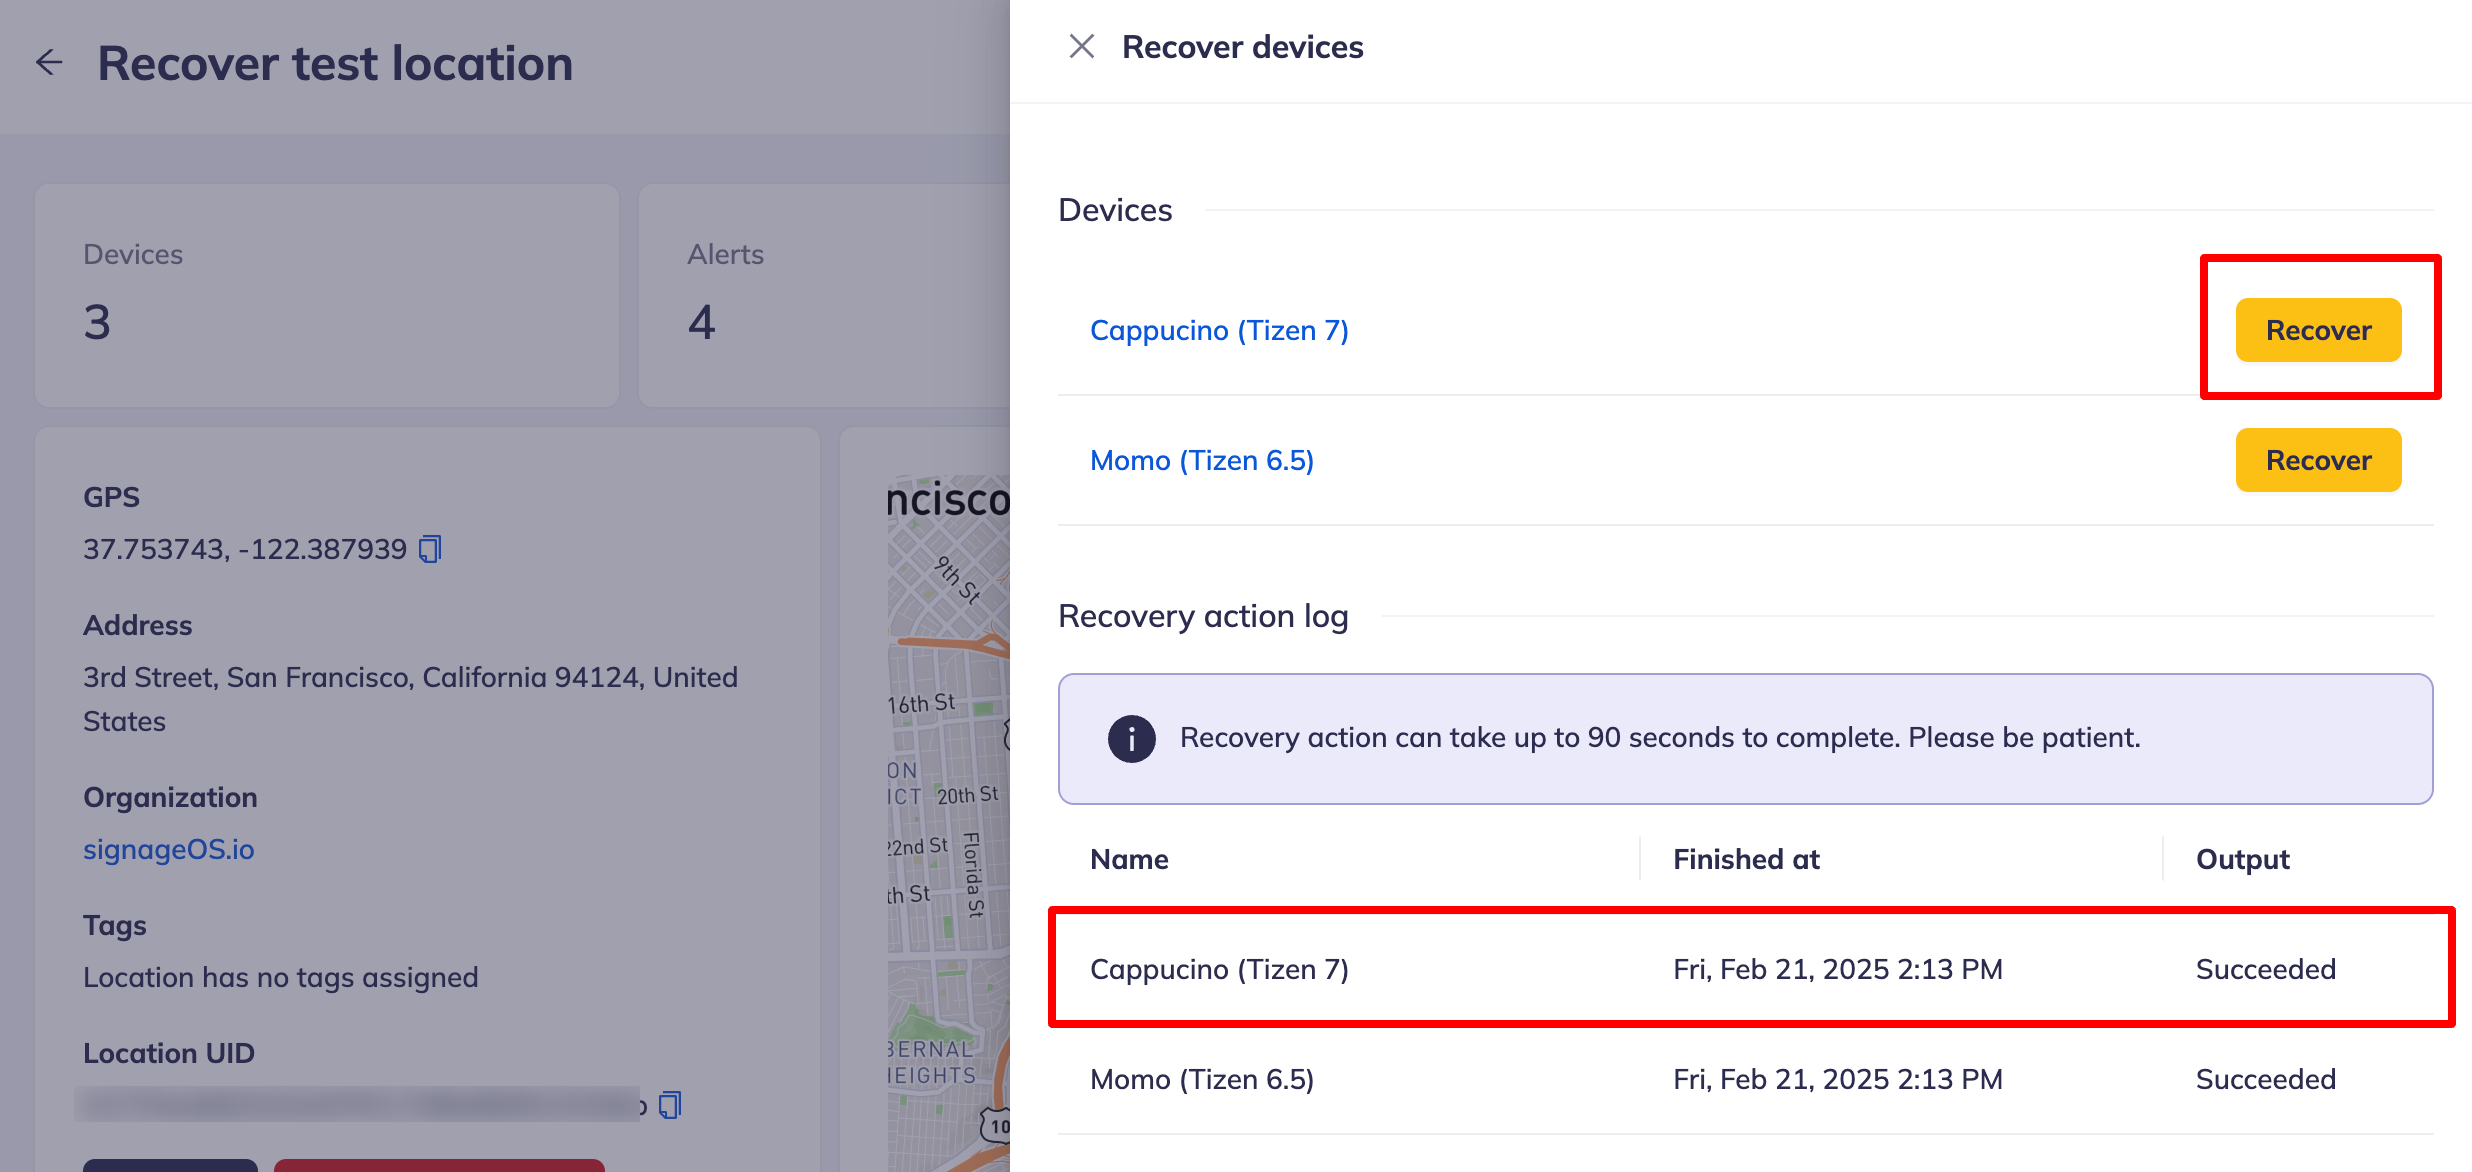Recover the Momo (Tizen 6.5) device
The width and height of the screenshot is (2472, 1172).
coord(2317,460)
